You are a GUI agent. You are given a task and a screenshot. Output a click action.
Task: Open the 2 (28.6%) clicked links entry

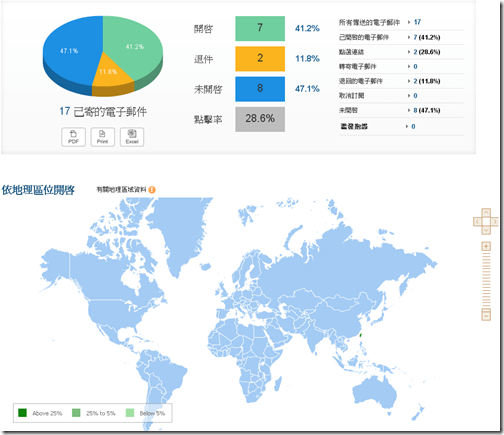pyautogui.click(x=427, y=52)
